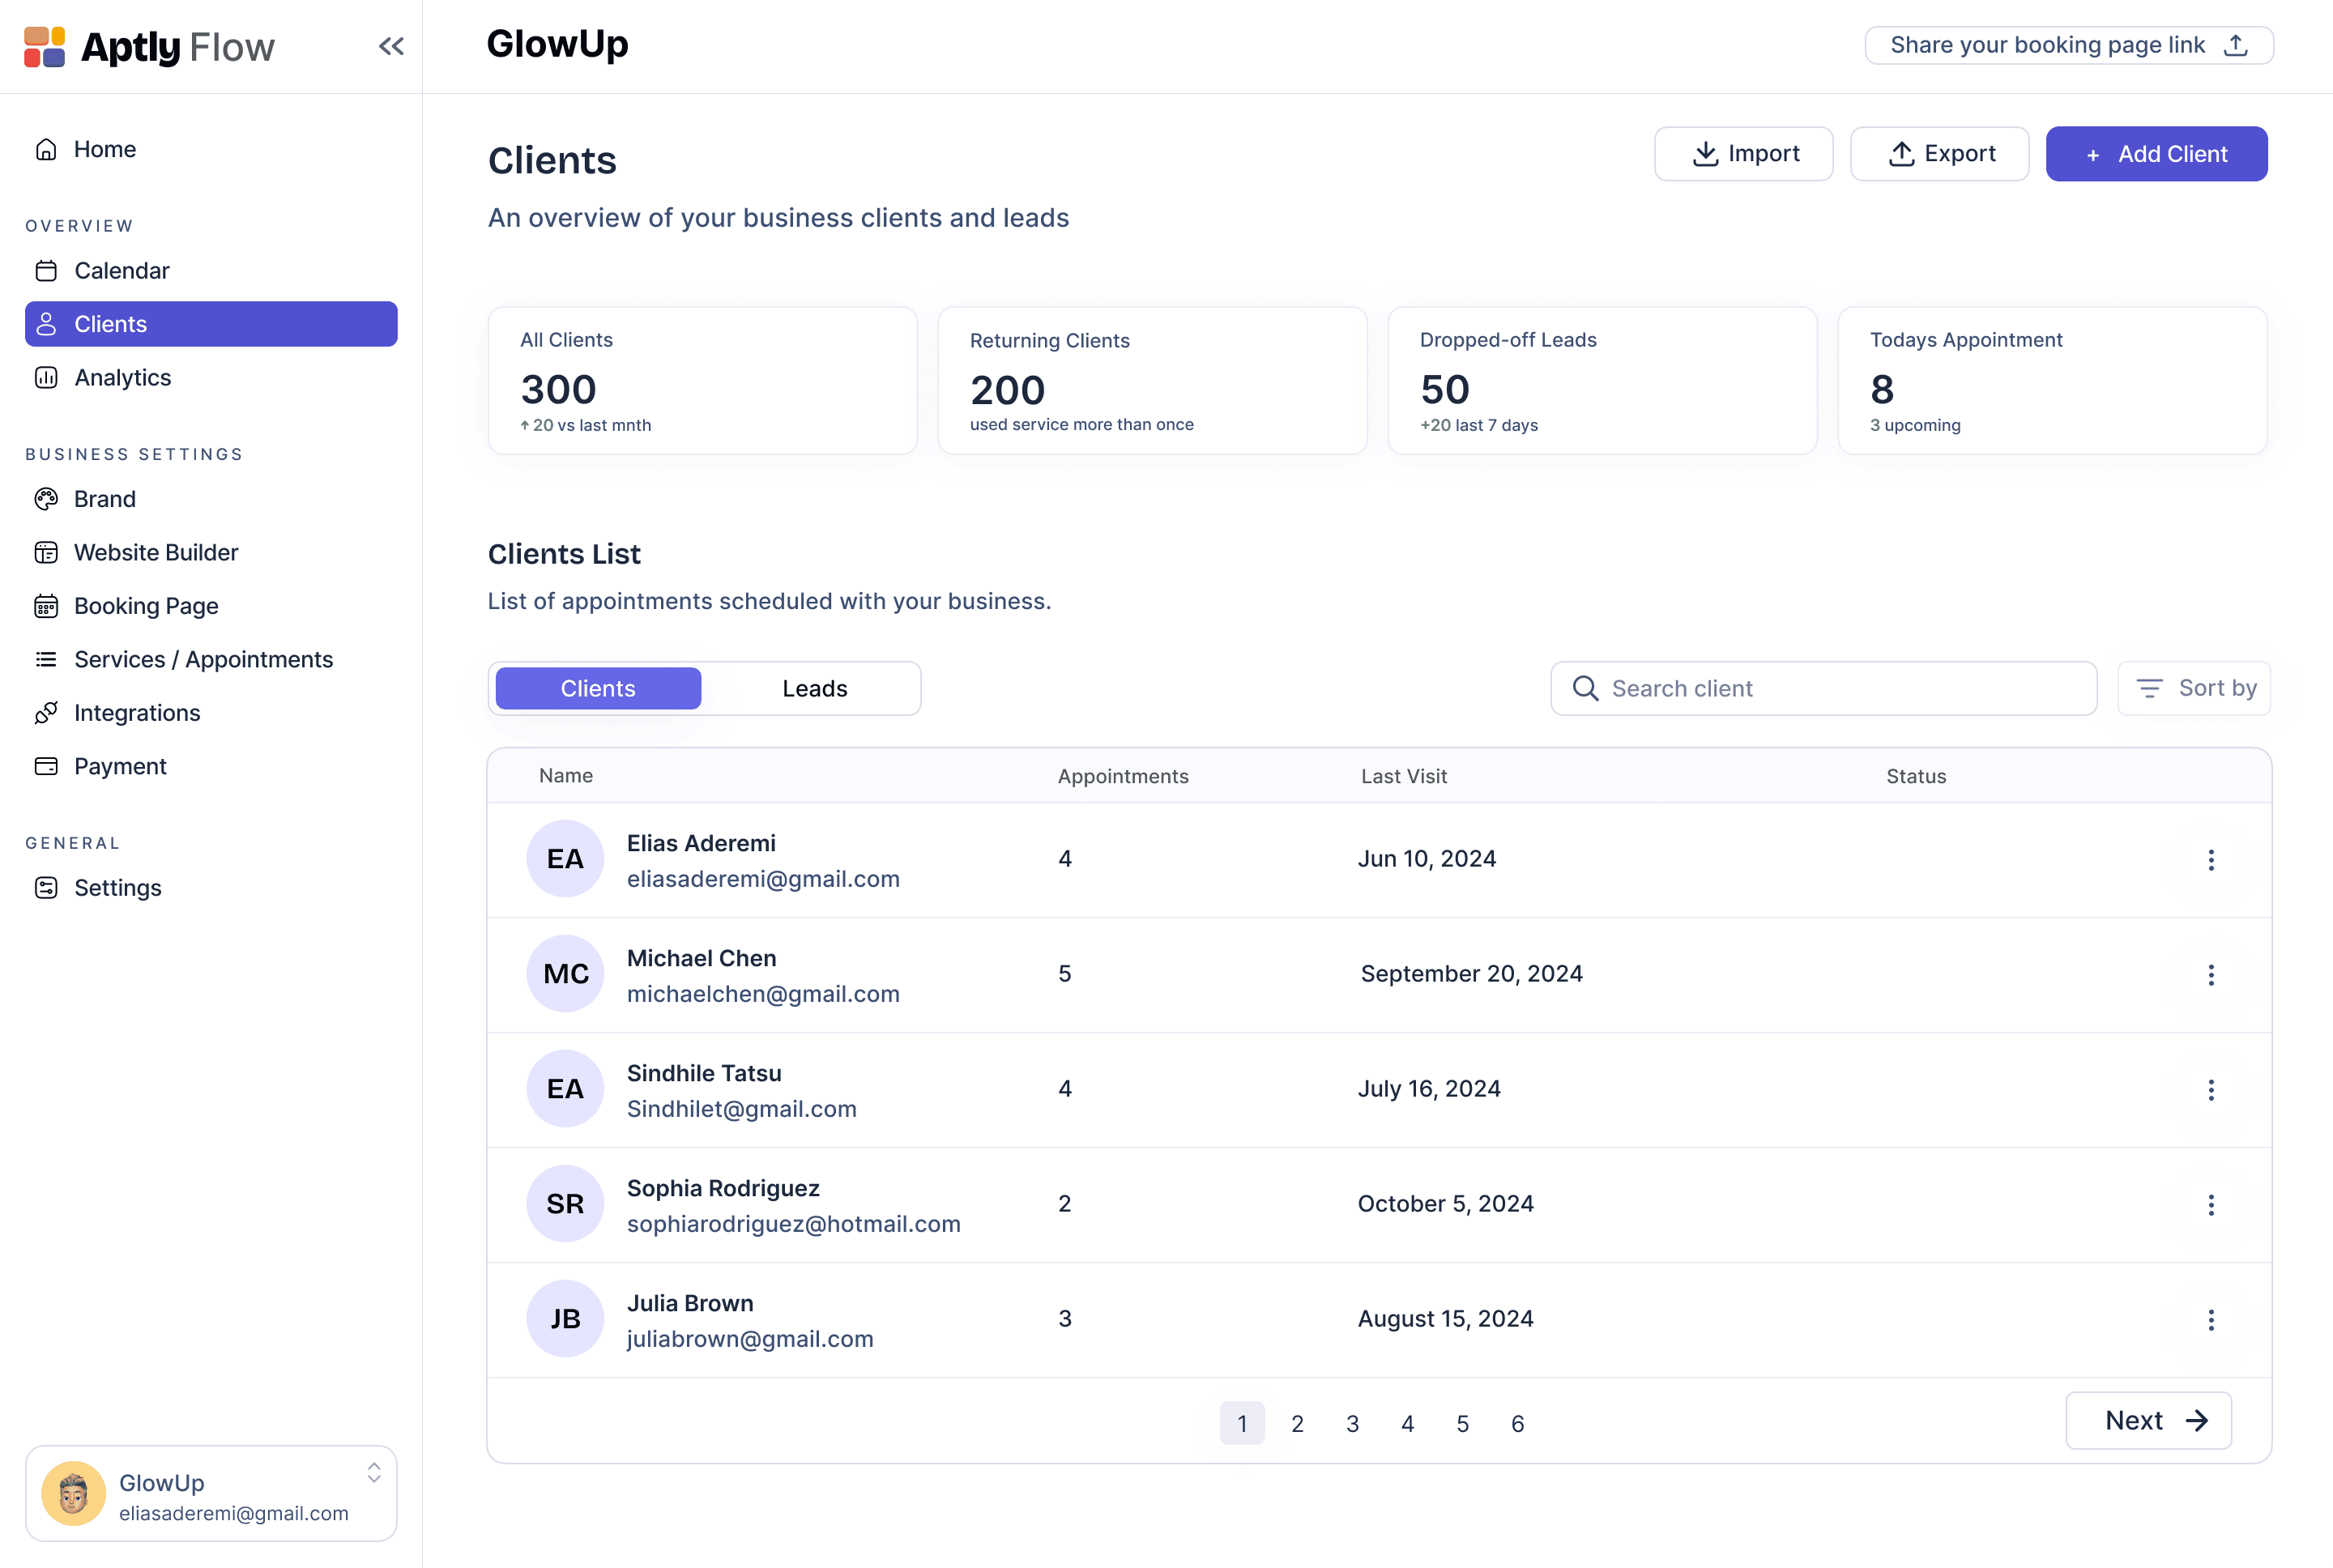Click the Integrations plug icon

coord(46,712)
